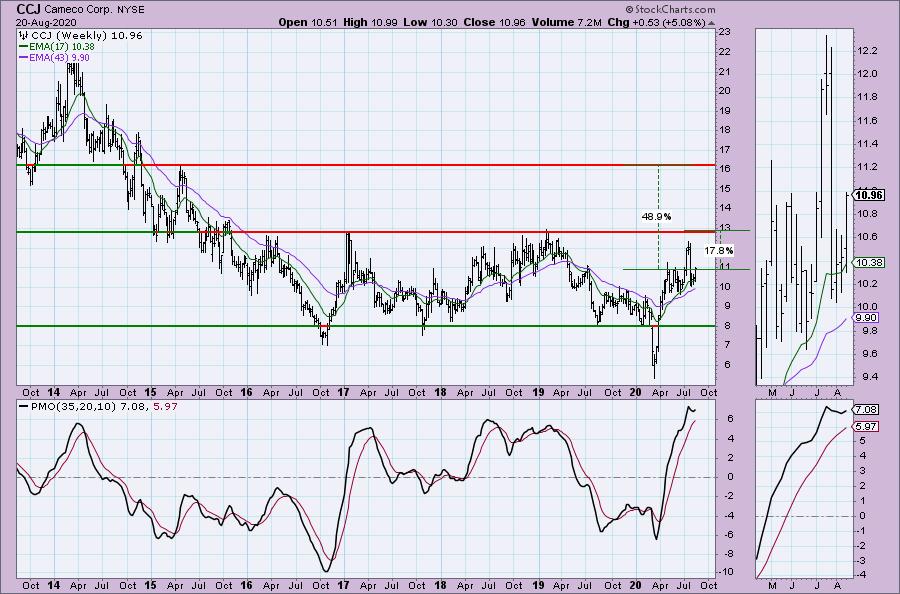The image size is (900, 594).
Task: Click the 48.9% measurement annotation
Action: click(656, 216)
